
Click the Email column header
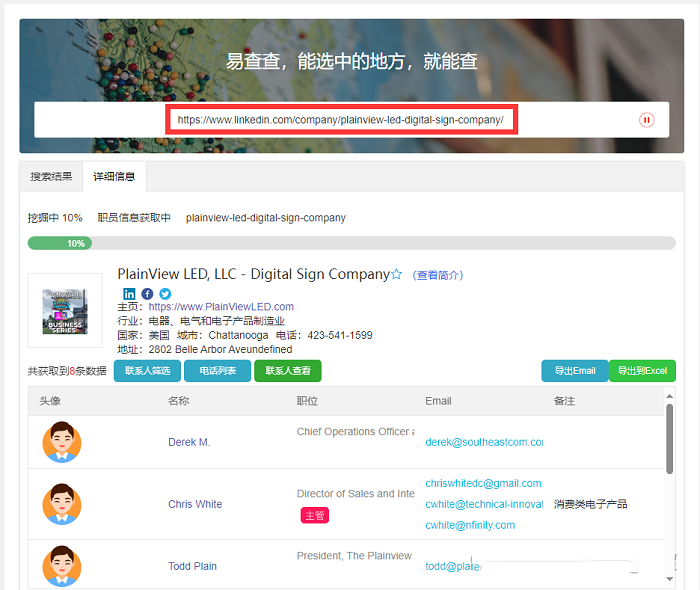coord(438,401)
